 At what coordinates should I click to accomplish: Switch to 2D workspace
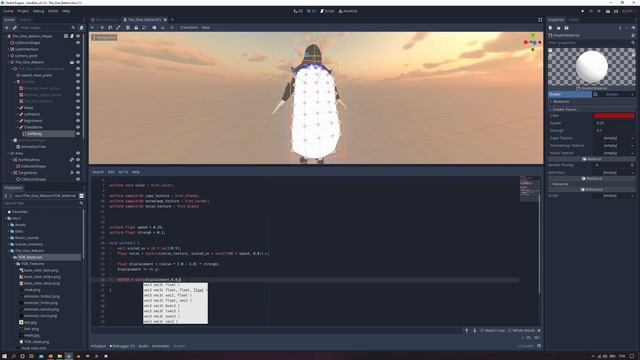click(298, 11)
